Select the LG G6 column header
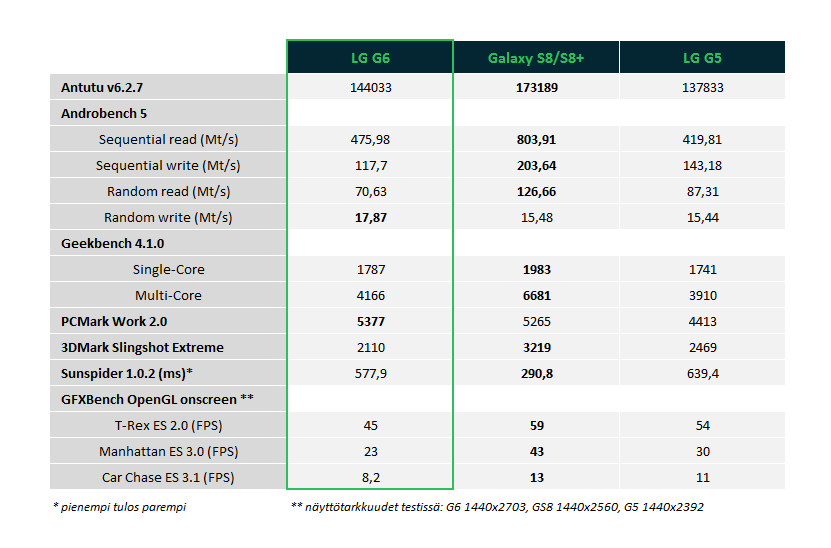831x548 pixels. point(370,57)
